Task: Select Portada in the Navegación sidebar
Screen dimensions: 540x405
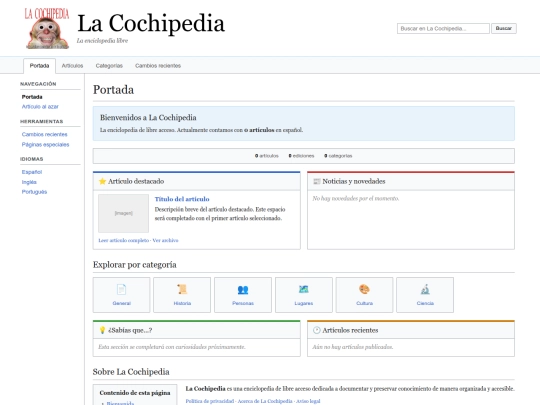Action: (x=32, y=97)
